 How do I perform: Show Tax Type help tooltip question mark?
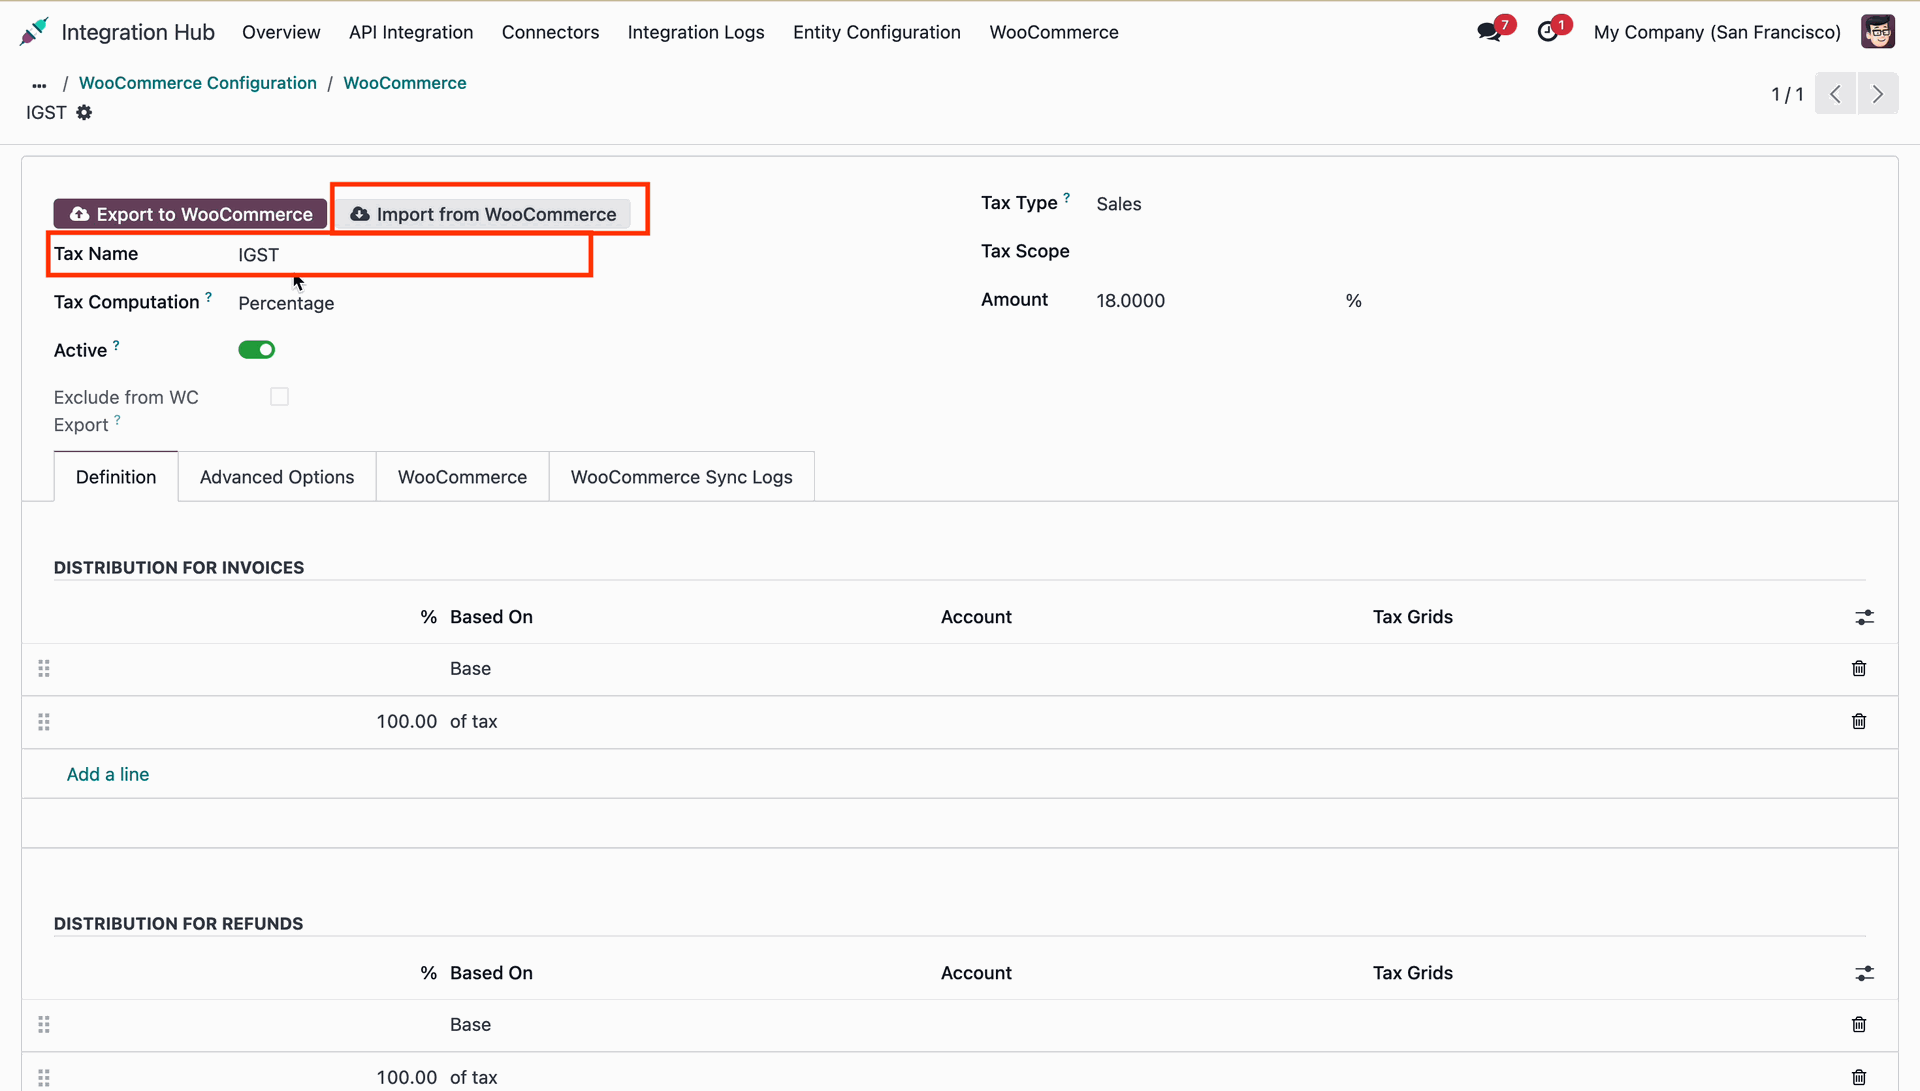pyautogui.click(x=1067, y=198)
